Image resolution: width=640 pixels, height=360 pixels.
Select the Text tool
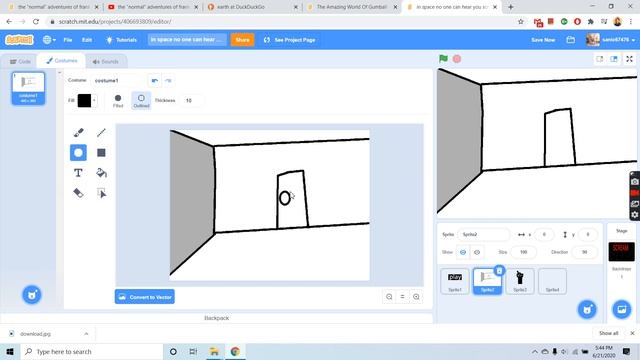[78, 173]
